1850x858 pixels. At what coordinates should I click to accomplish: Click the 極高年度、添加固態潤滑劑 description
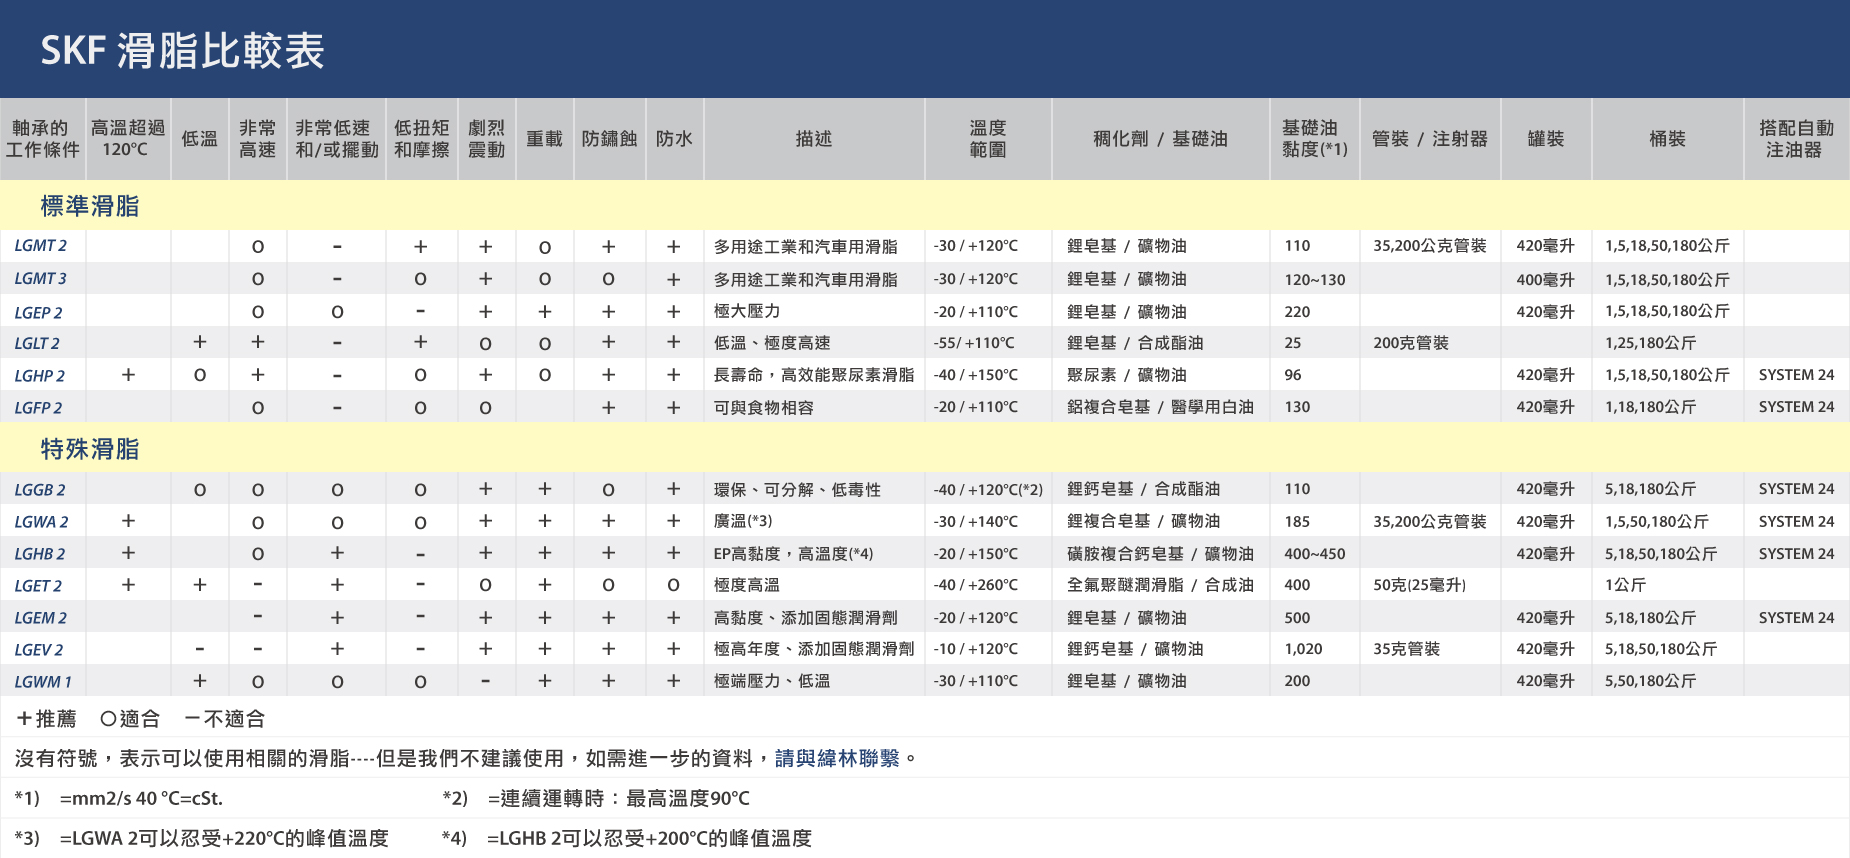coord(814,649)
